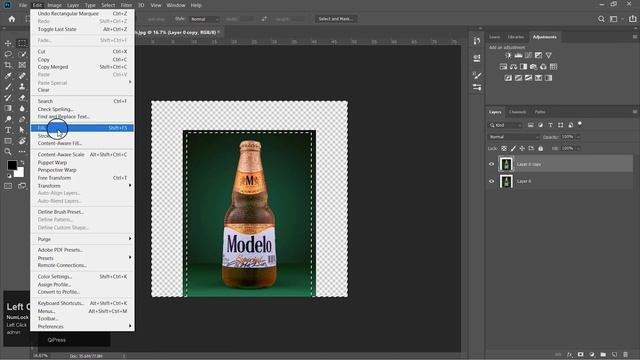Select the Zoom tool
The height and width of the screenshot is (360, 640).
[8, 152]
